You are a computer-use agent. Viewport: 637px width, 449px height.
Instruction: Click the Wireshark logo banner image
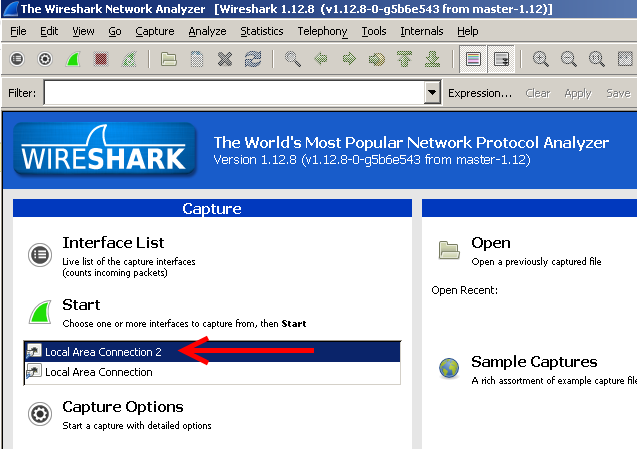tap(105, 150)
